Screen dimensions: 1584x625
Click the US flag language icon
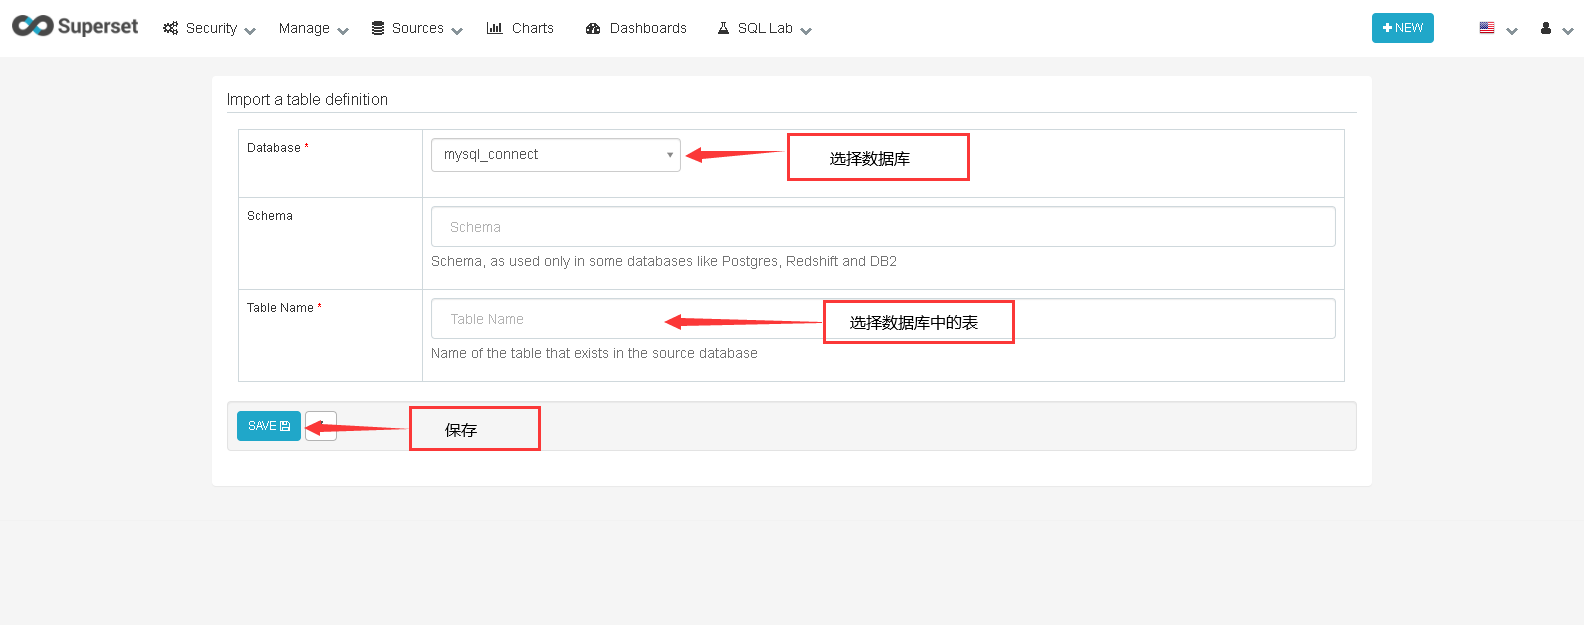tap(1487, 28)
